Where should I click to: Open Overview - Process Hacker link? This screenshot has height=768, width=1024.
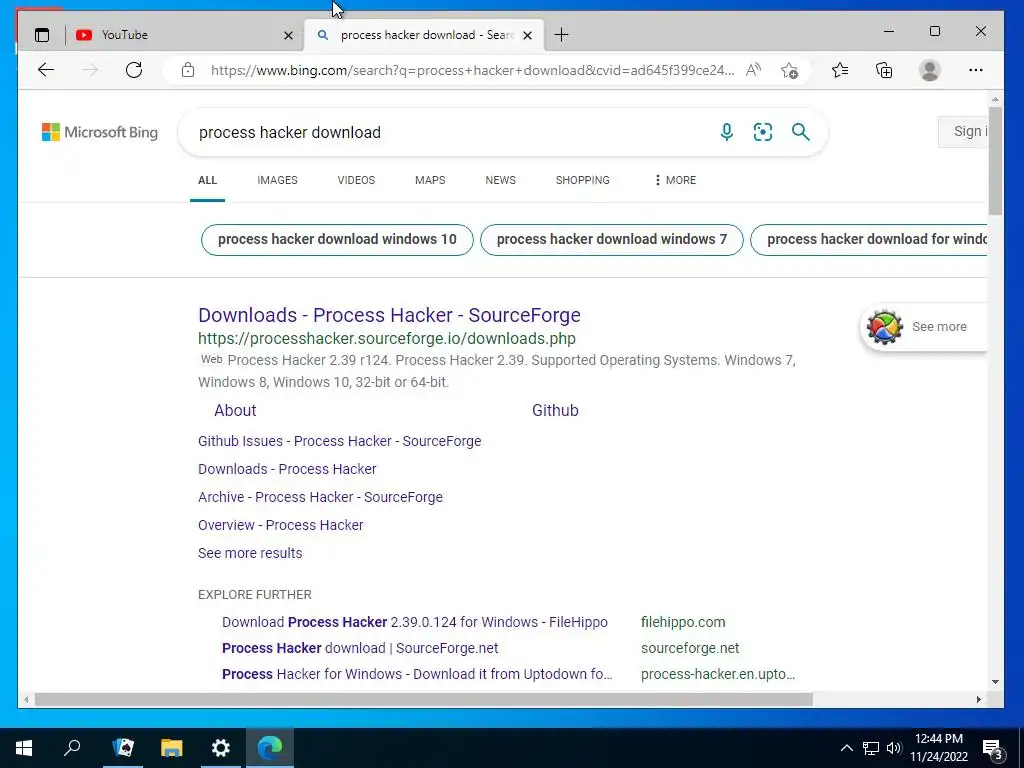(281, 526)
